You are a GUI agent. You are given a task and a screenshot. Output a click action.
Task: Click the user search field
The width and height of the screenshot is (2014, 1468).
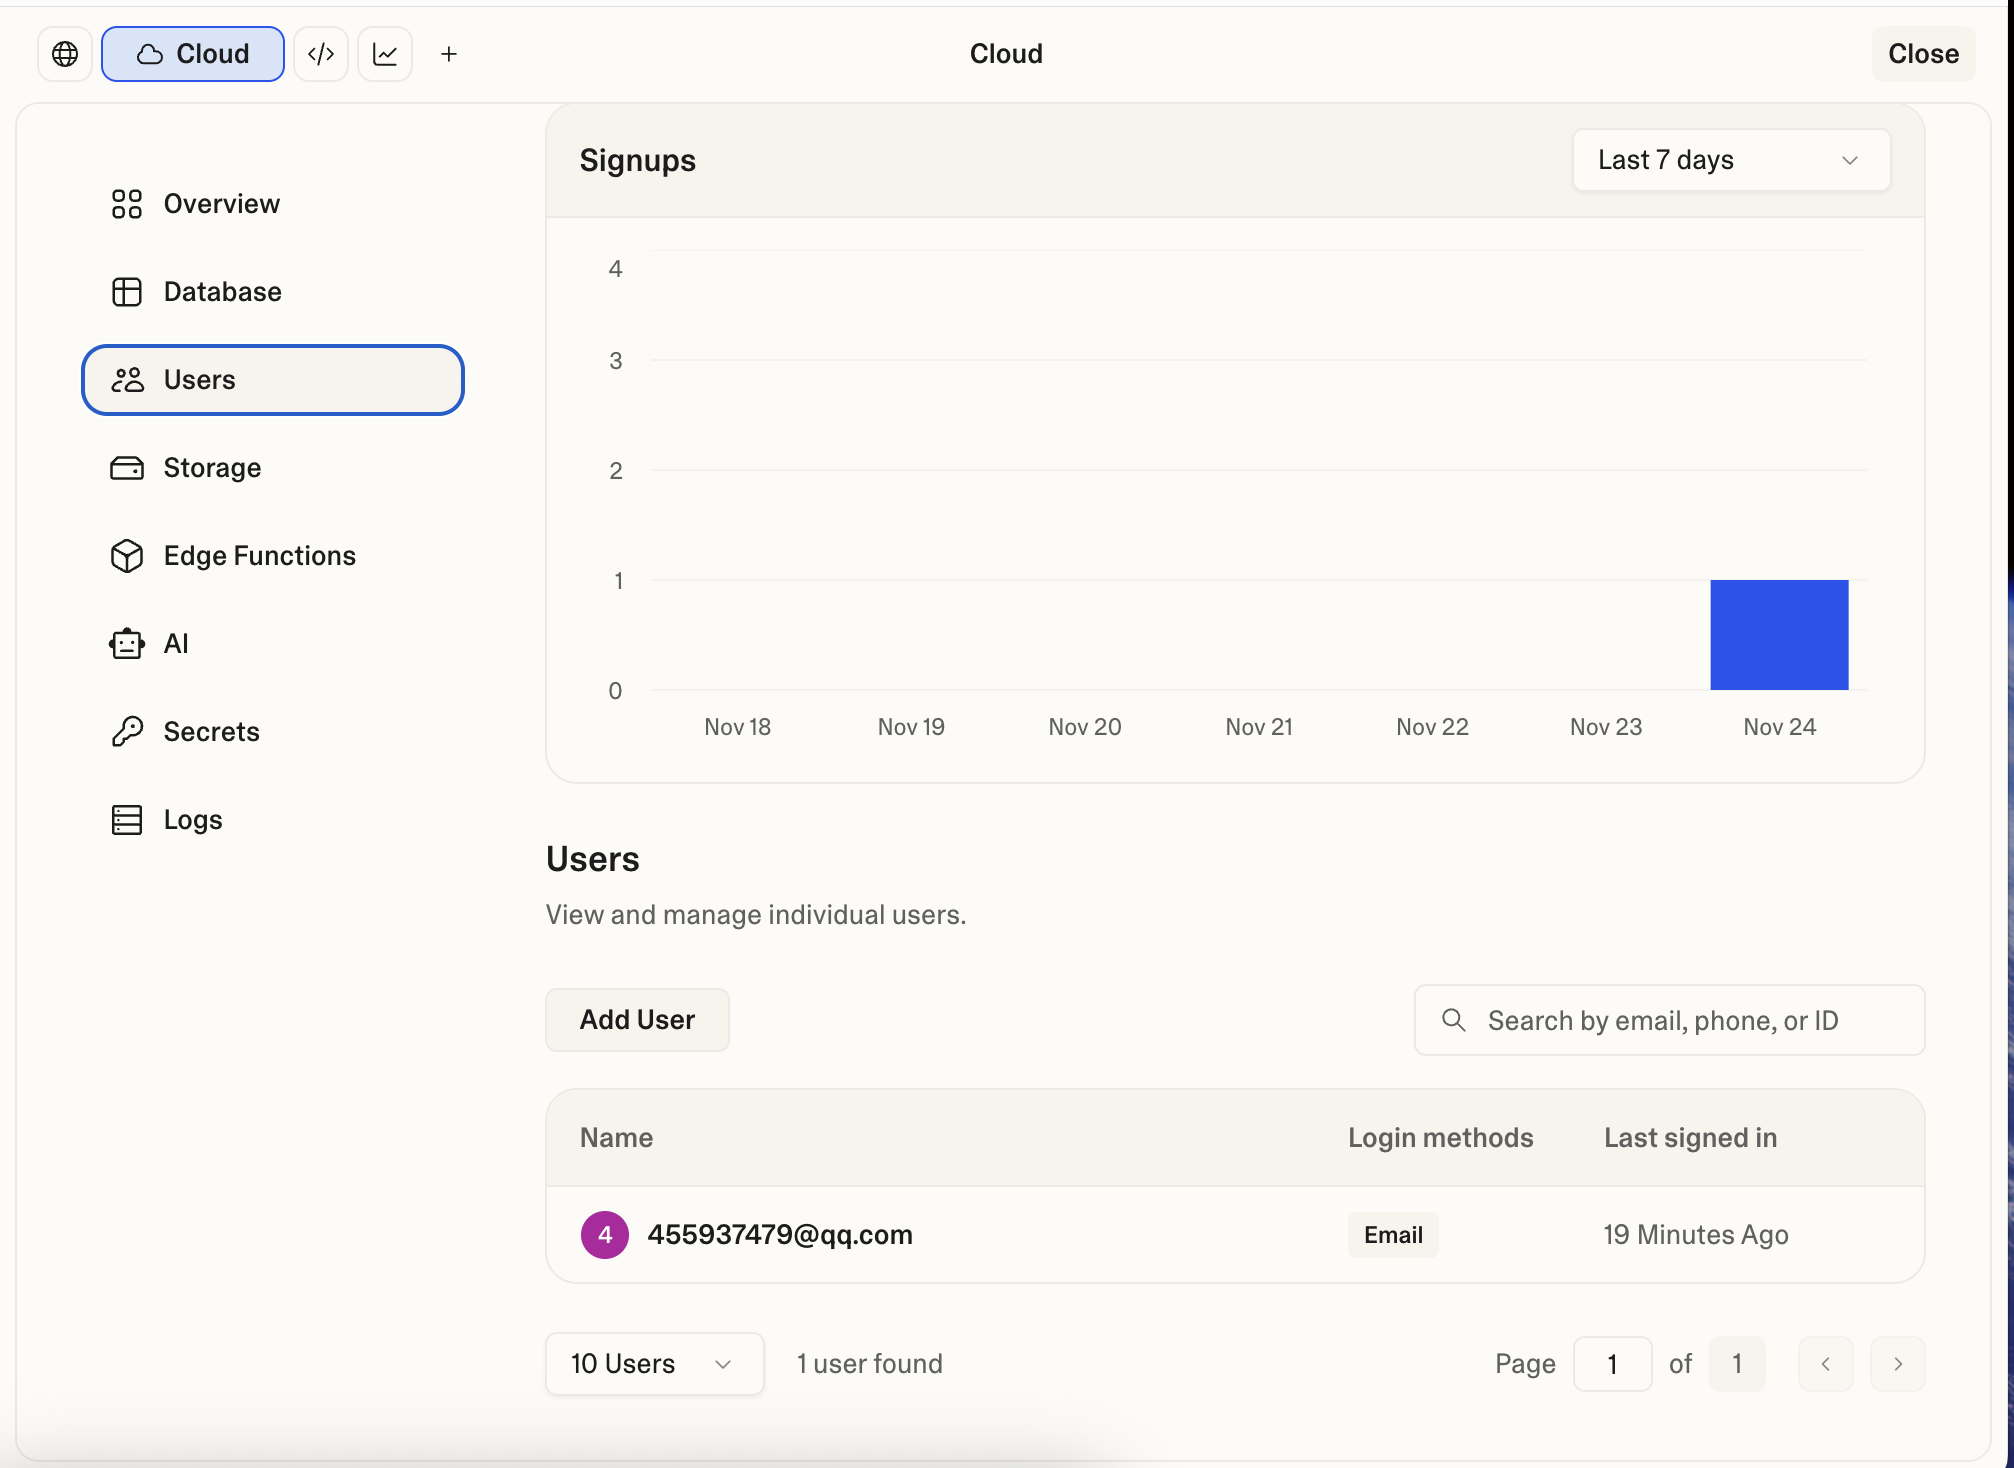point(1669,1020)
